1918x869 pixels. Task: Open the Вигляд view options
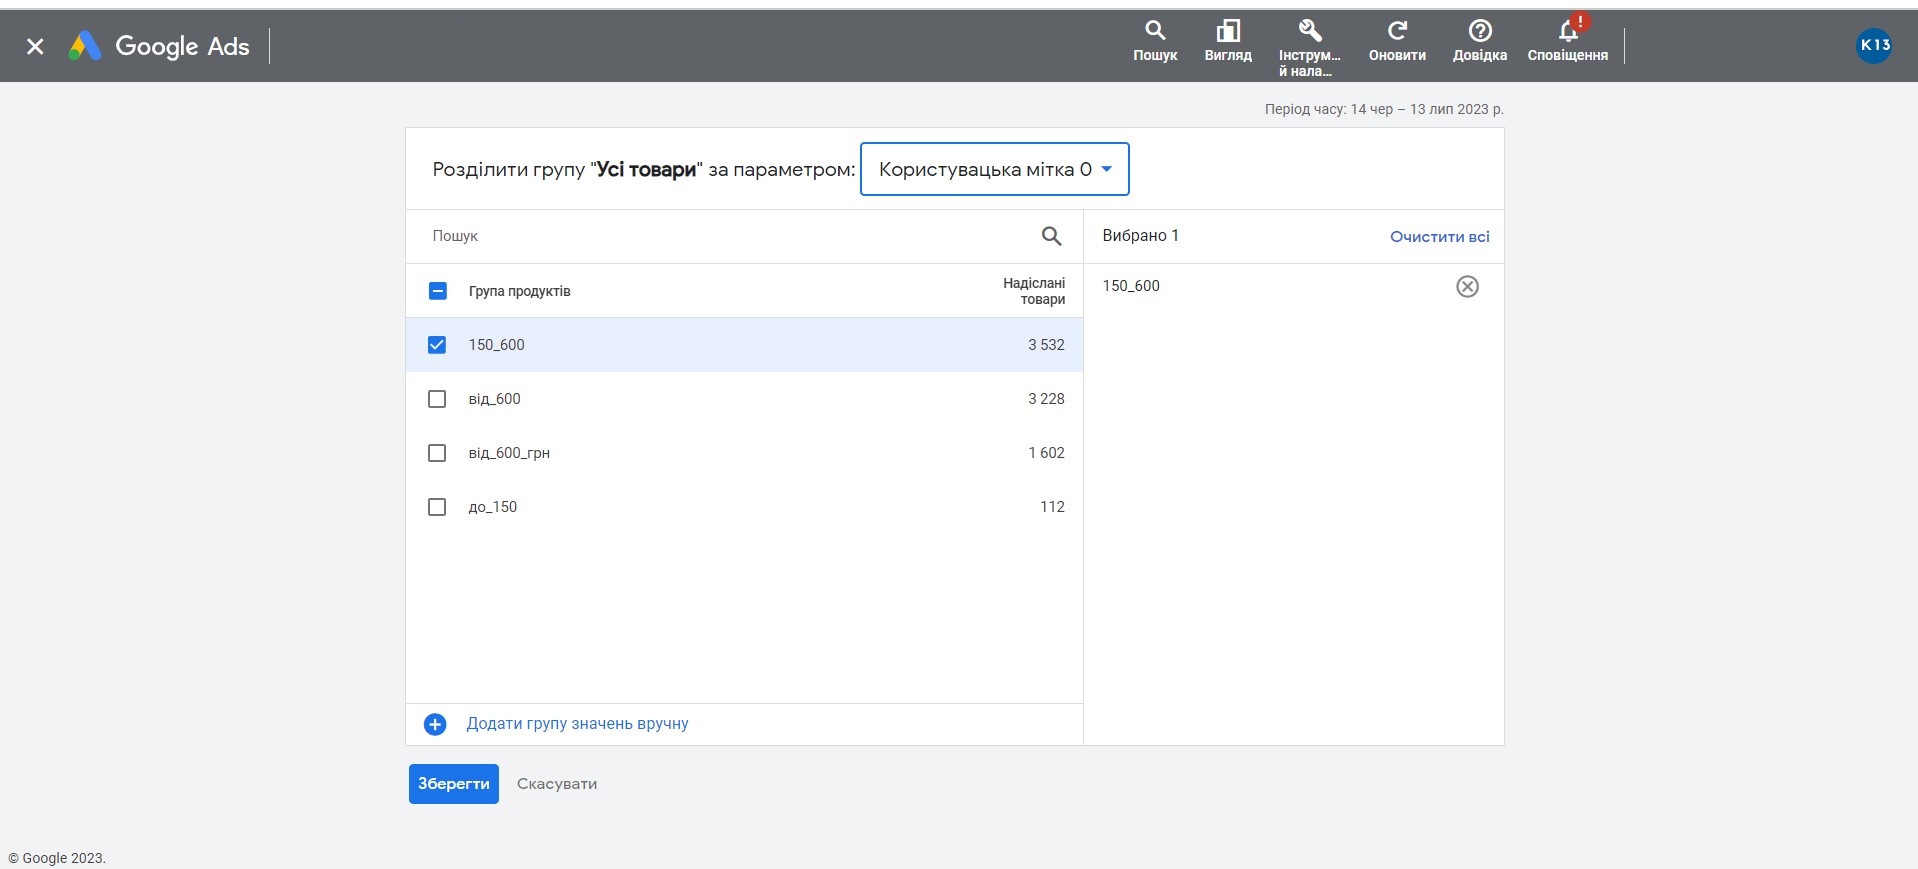tap(1228, 42)
